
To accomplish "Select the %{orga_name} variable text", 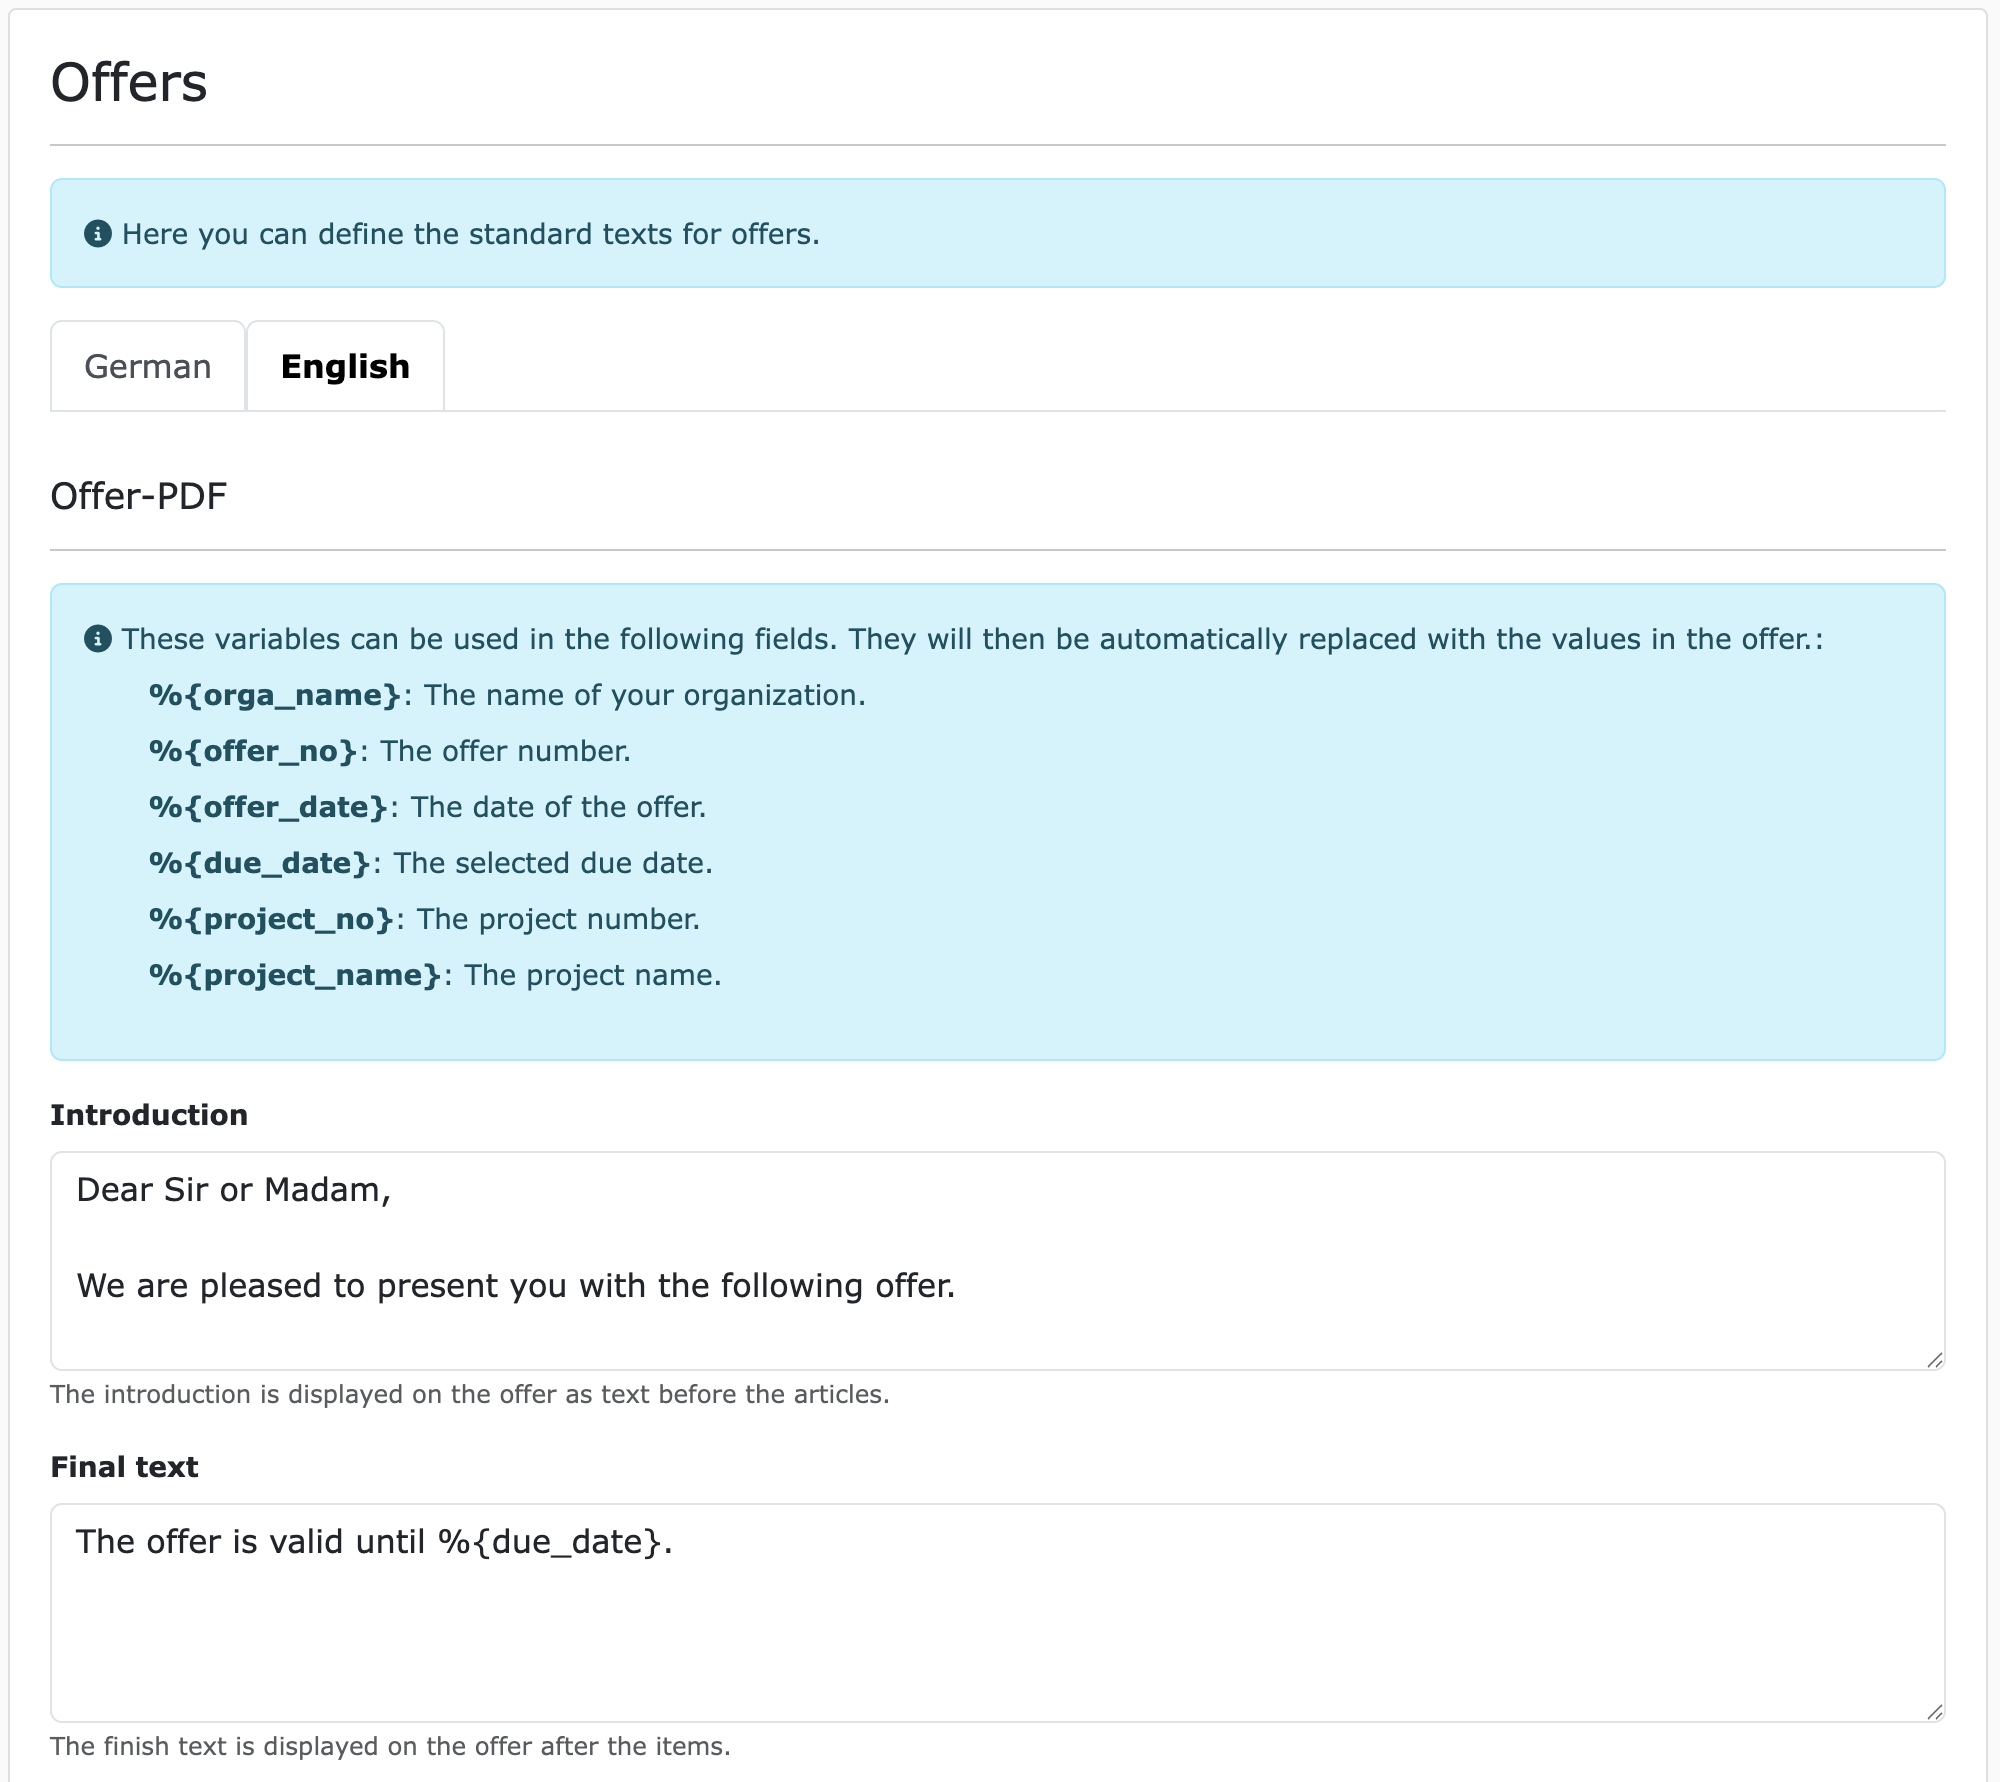I will click(x=273, y=694).
